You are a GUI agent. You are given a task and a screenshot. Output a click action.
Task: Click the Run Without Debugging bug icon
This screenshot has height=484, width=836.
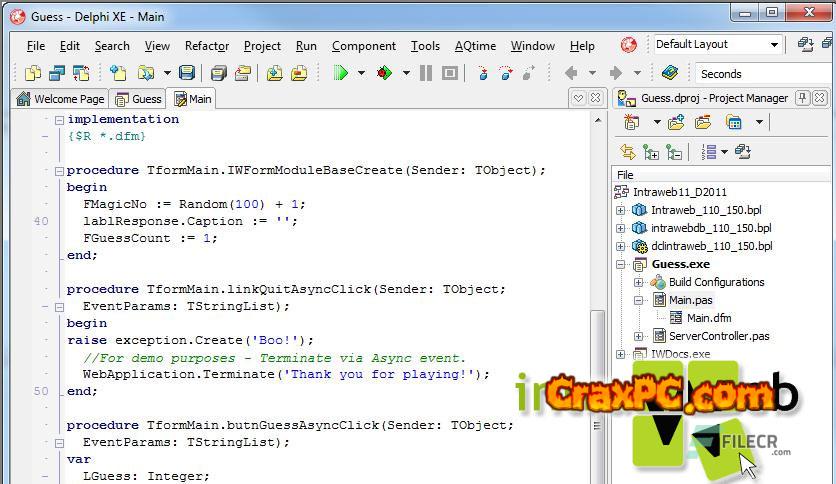[384, 73]
